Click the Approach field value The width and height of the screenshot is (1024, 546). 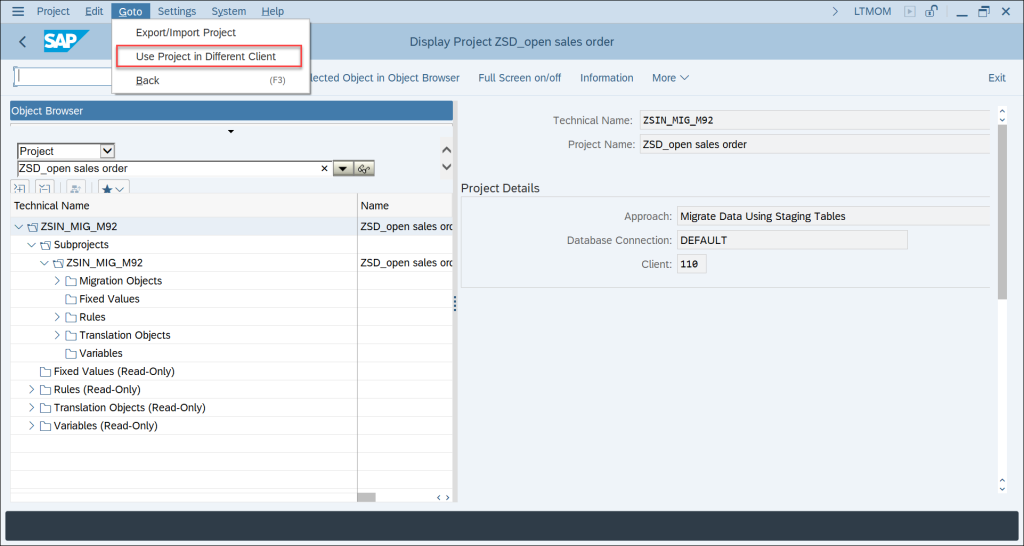[833, 216]
